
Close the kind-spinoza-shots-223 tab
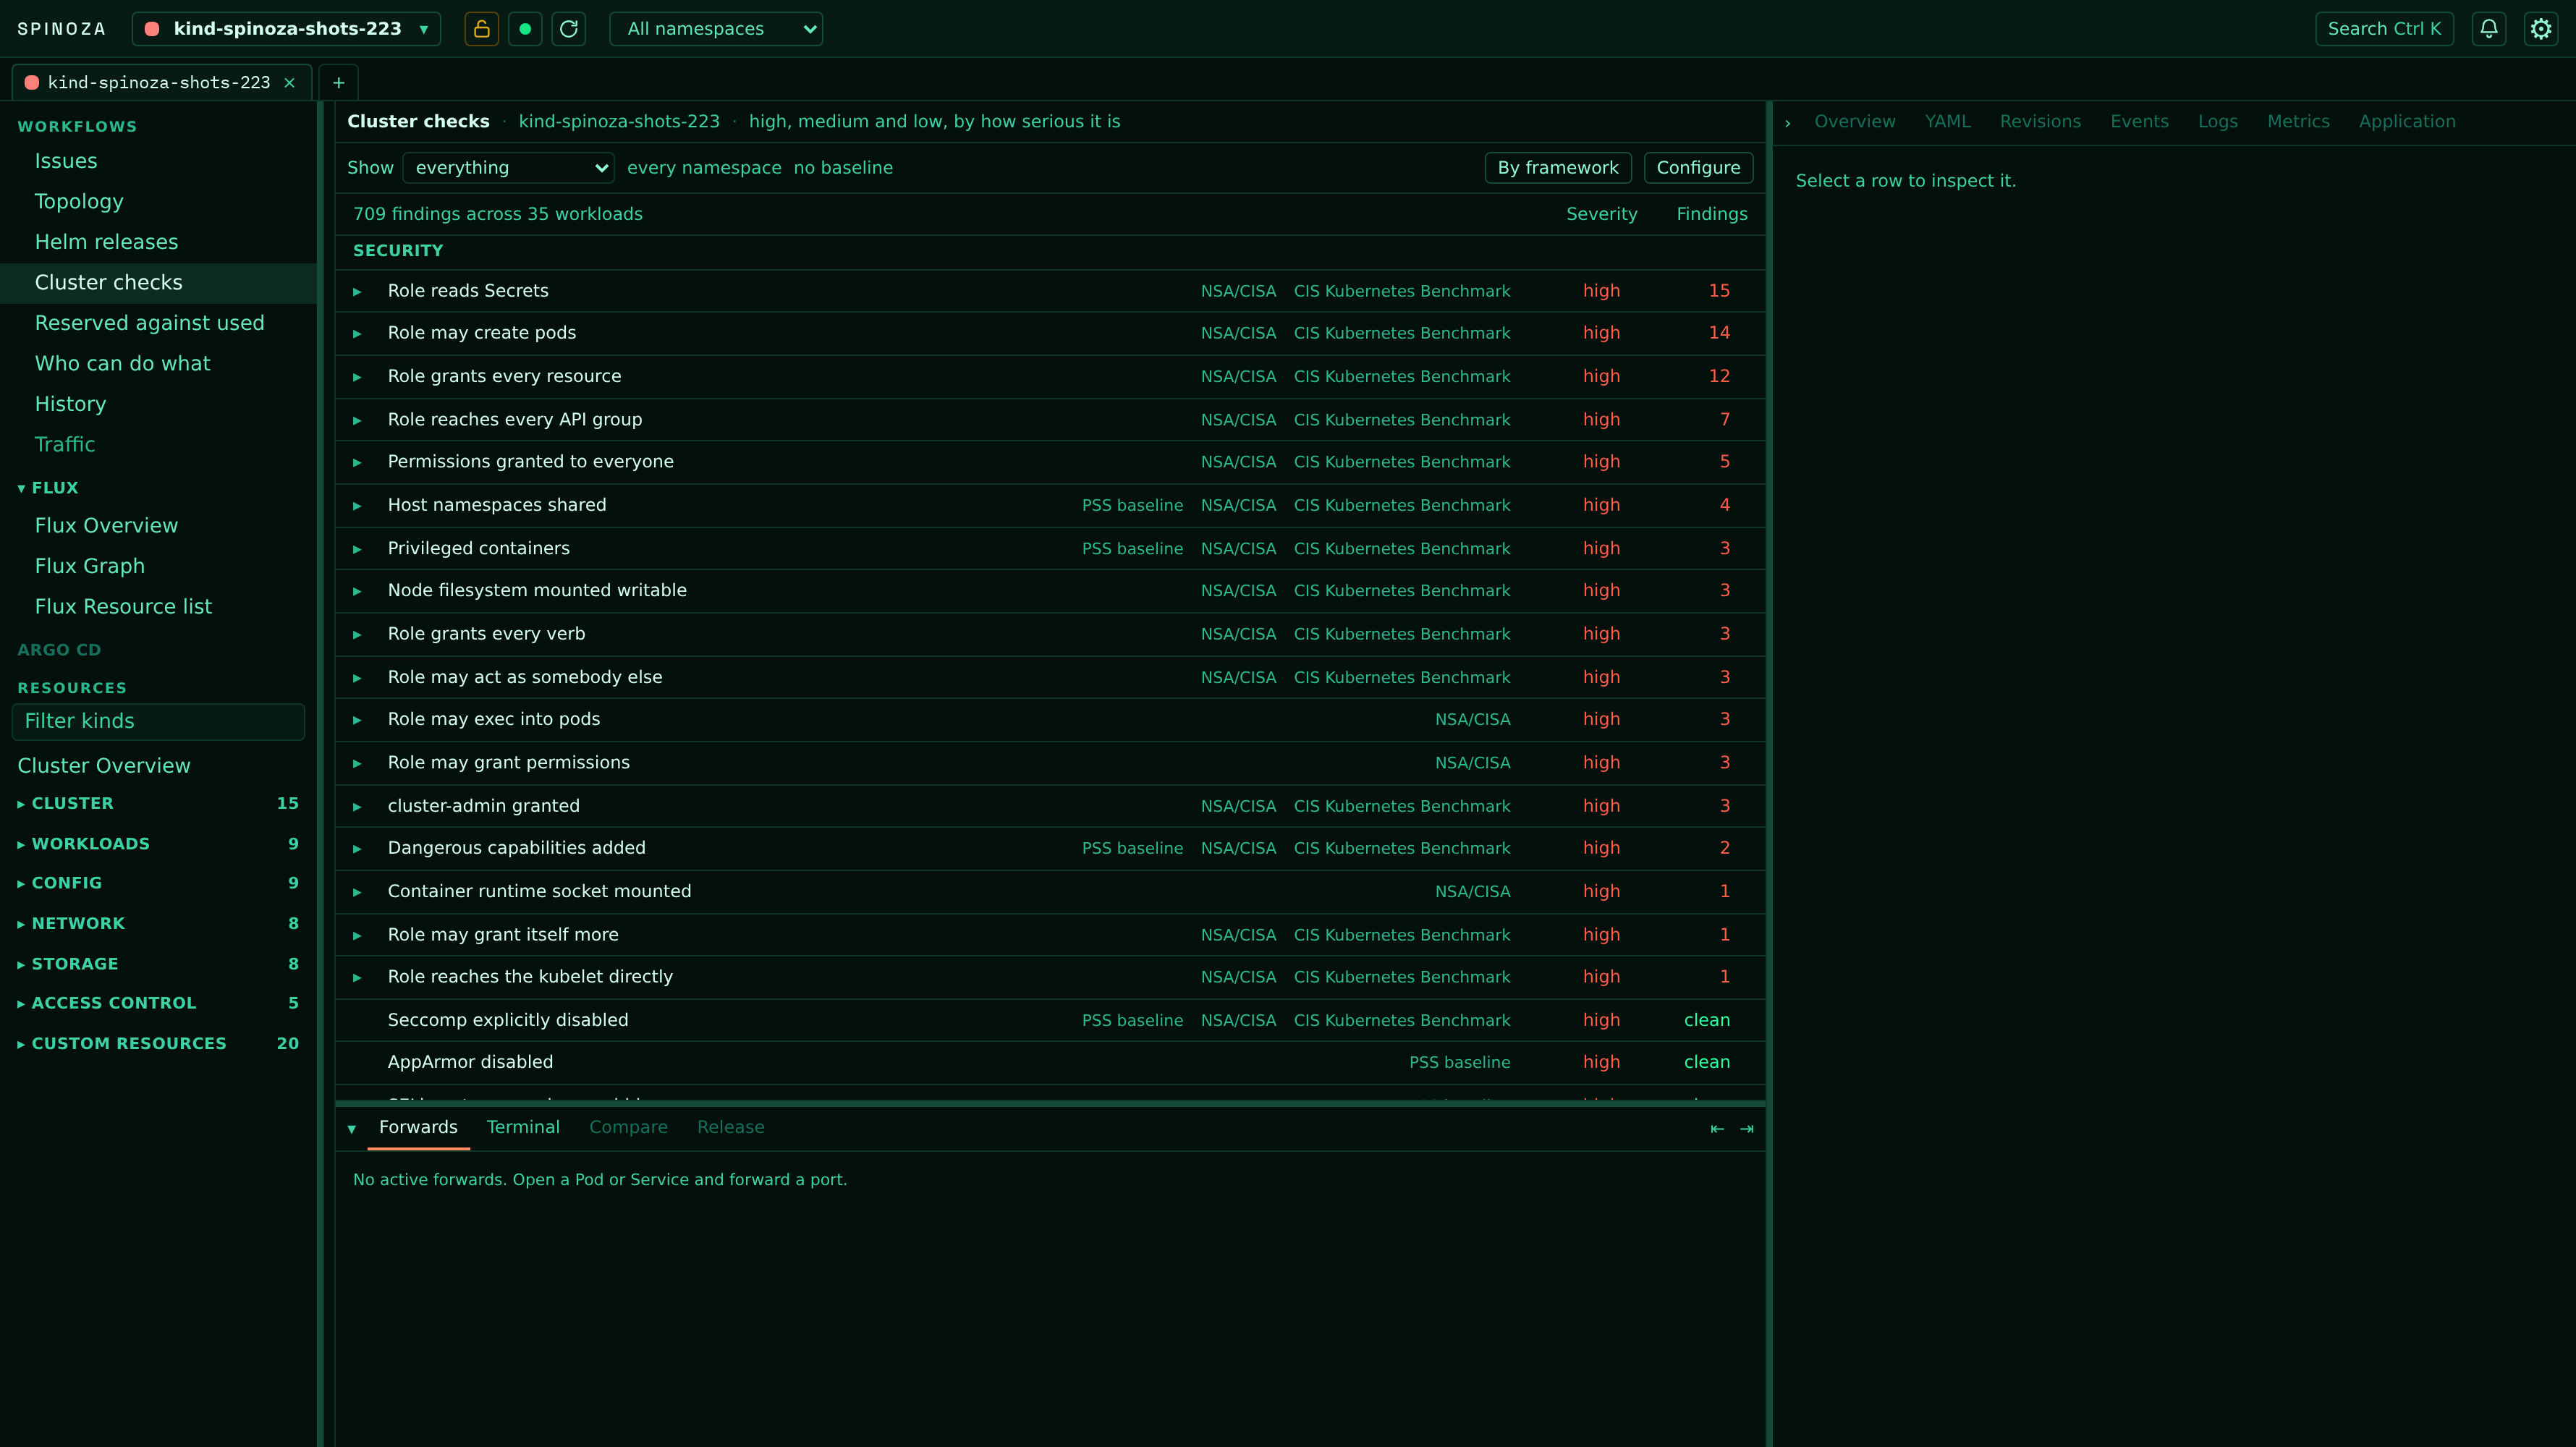point(290,83)
